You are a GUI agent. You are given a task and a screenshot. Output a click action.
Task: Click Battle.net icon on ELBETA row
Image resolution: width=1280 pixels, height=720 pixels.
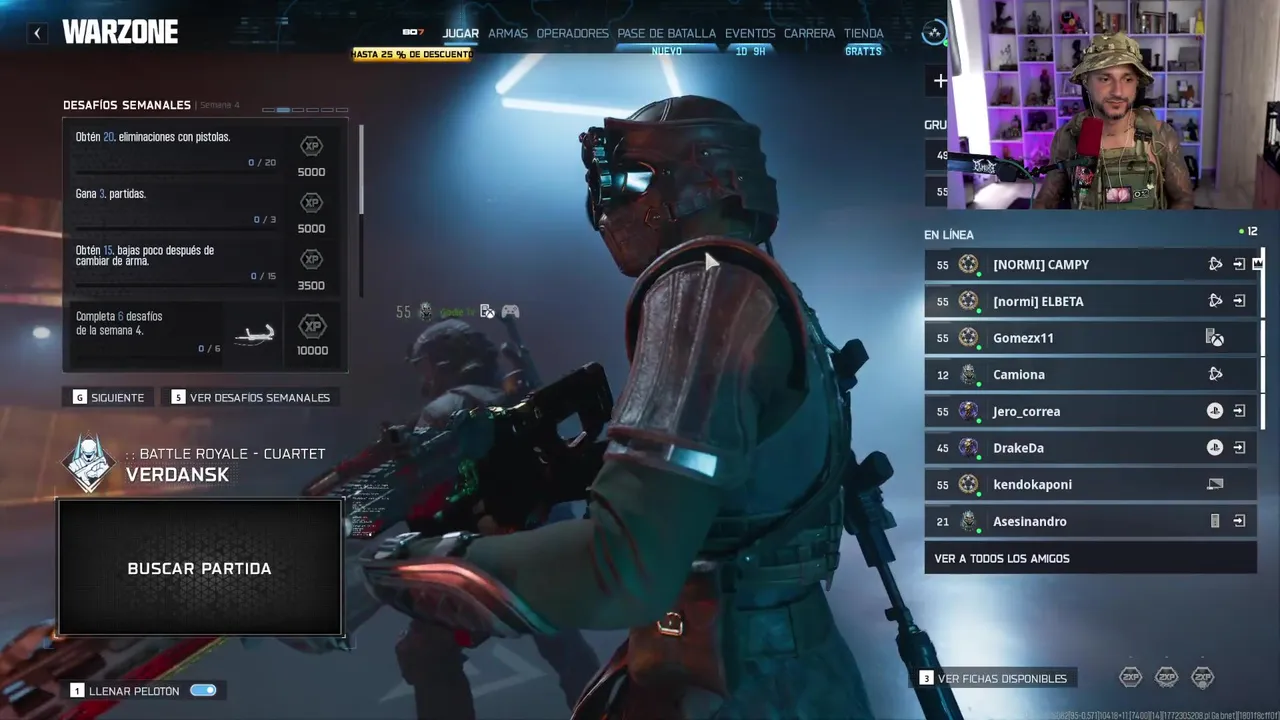click(x=1215, y=301)
